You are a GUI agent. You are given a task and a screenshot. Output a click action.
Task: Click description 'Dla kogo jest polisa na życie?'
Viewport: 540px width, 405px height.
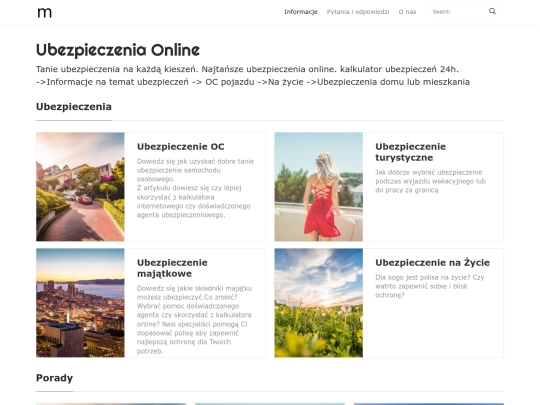pos(423,277)
